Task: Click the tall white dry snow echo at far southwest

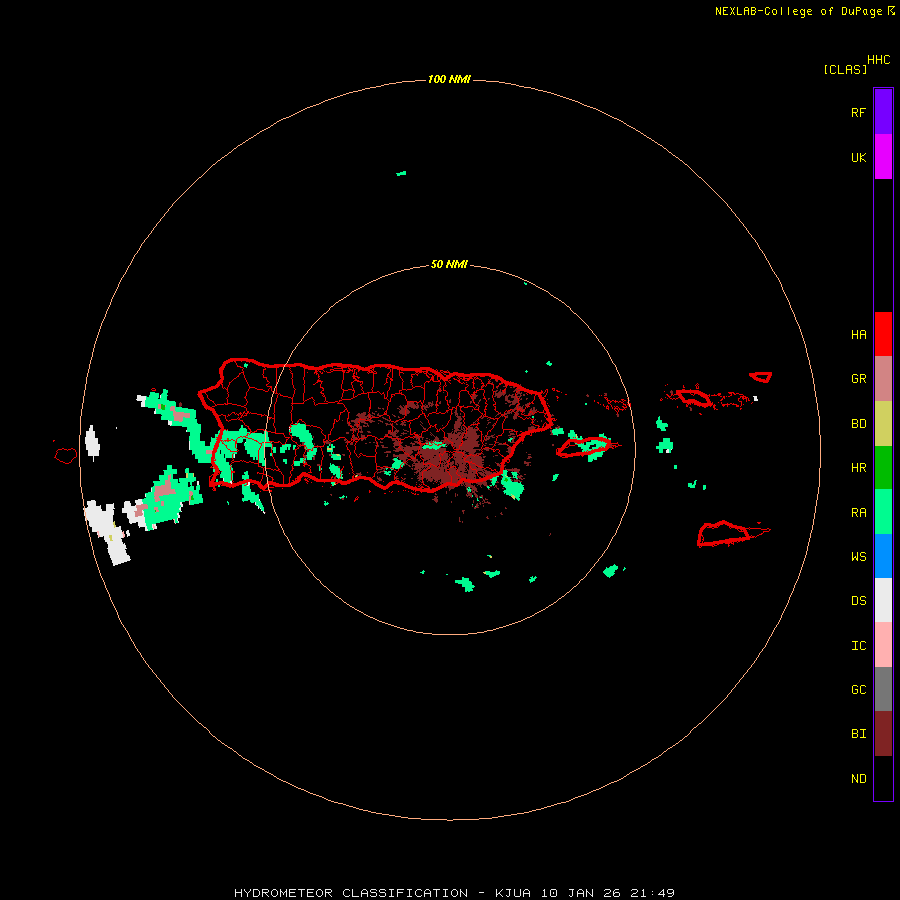Action: point(107,532)
